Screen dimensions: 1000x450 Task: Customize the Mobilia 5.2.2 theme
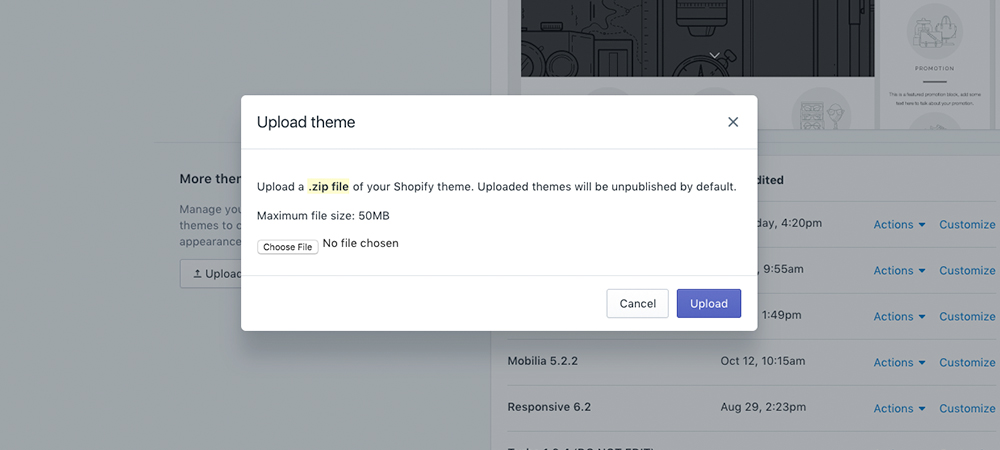(x=967, y=362)
